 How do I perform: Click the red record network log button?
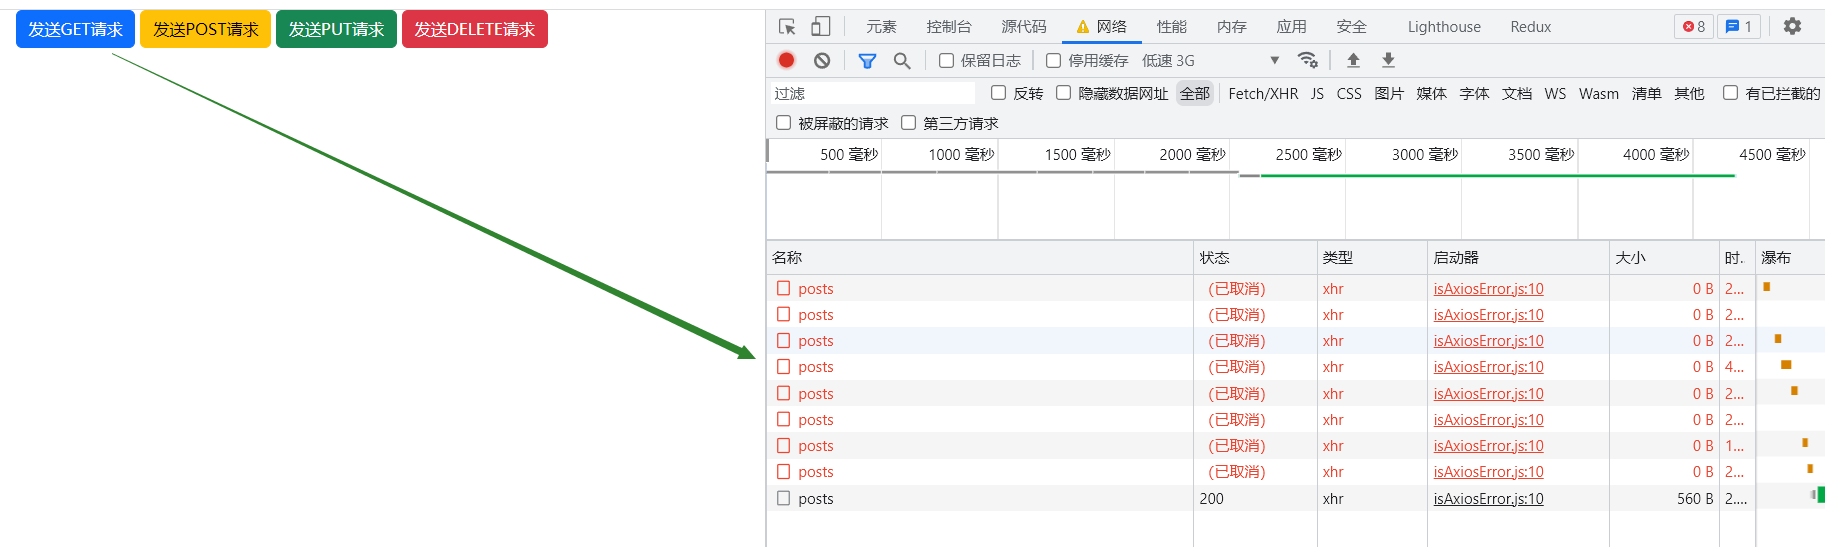click(787, 60)
